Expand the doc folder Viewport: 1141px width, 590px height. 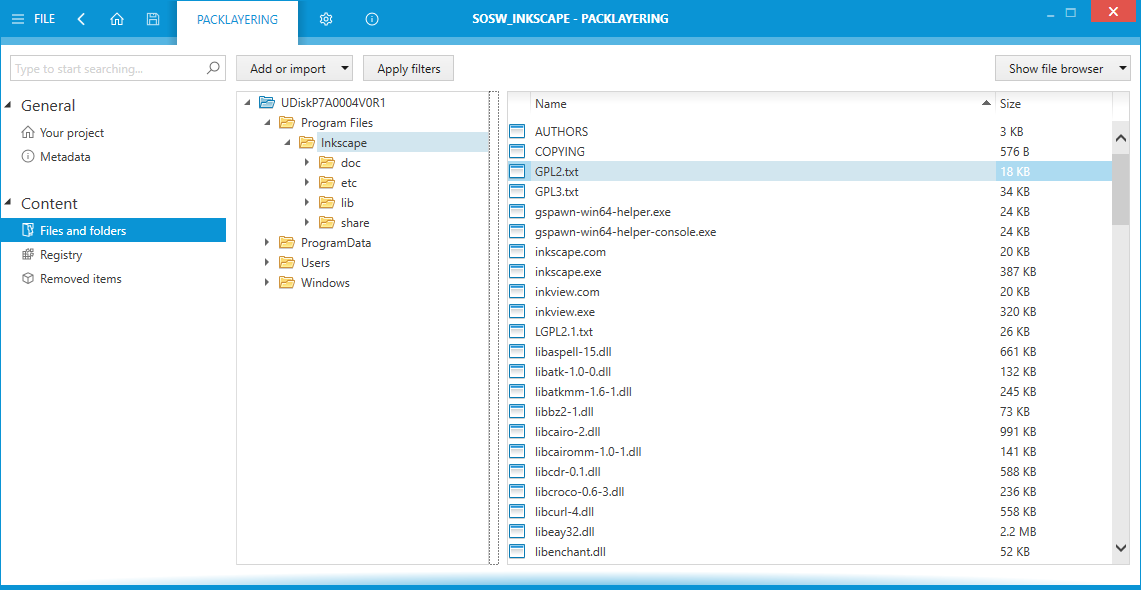tap(308, 163)
